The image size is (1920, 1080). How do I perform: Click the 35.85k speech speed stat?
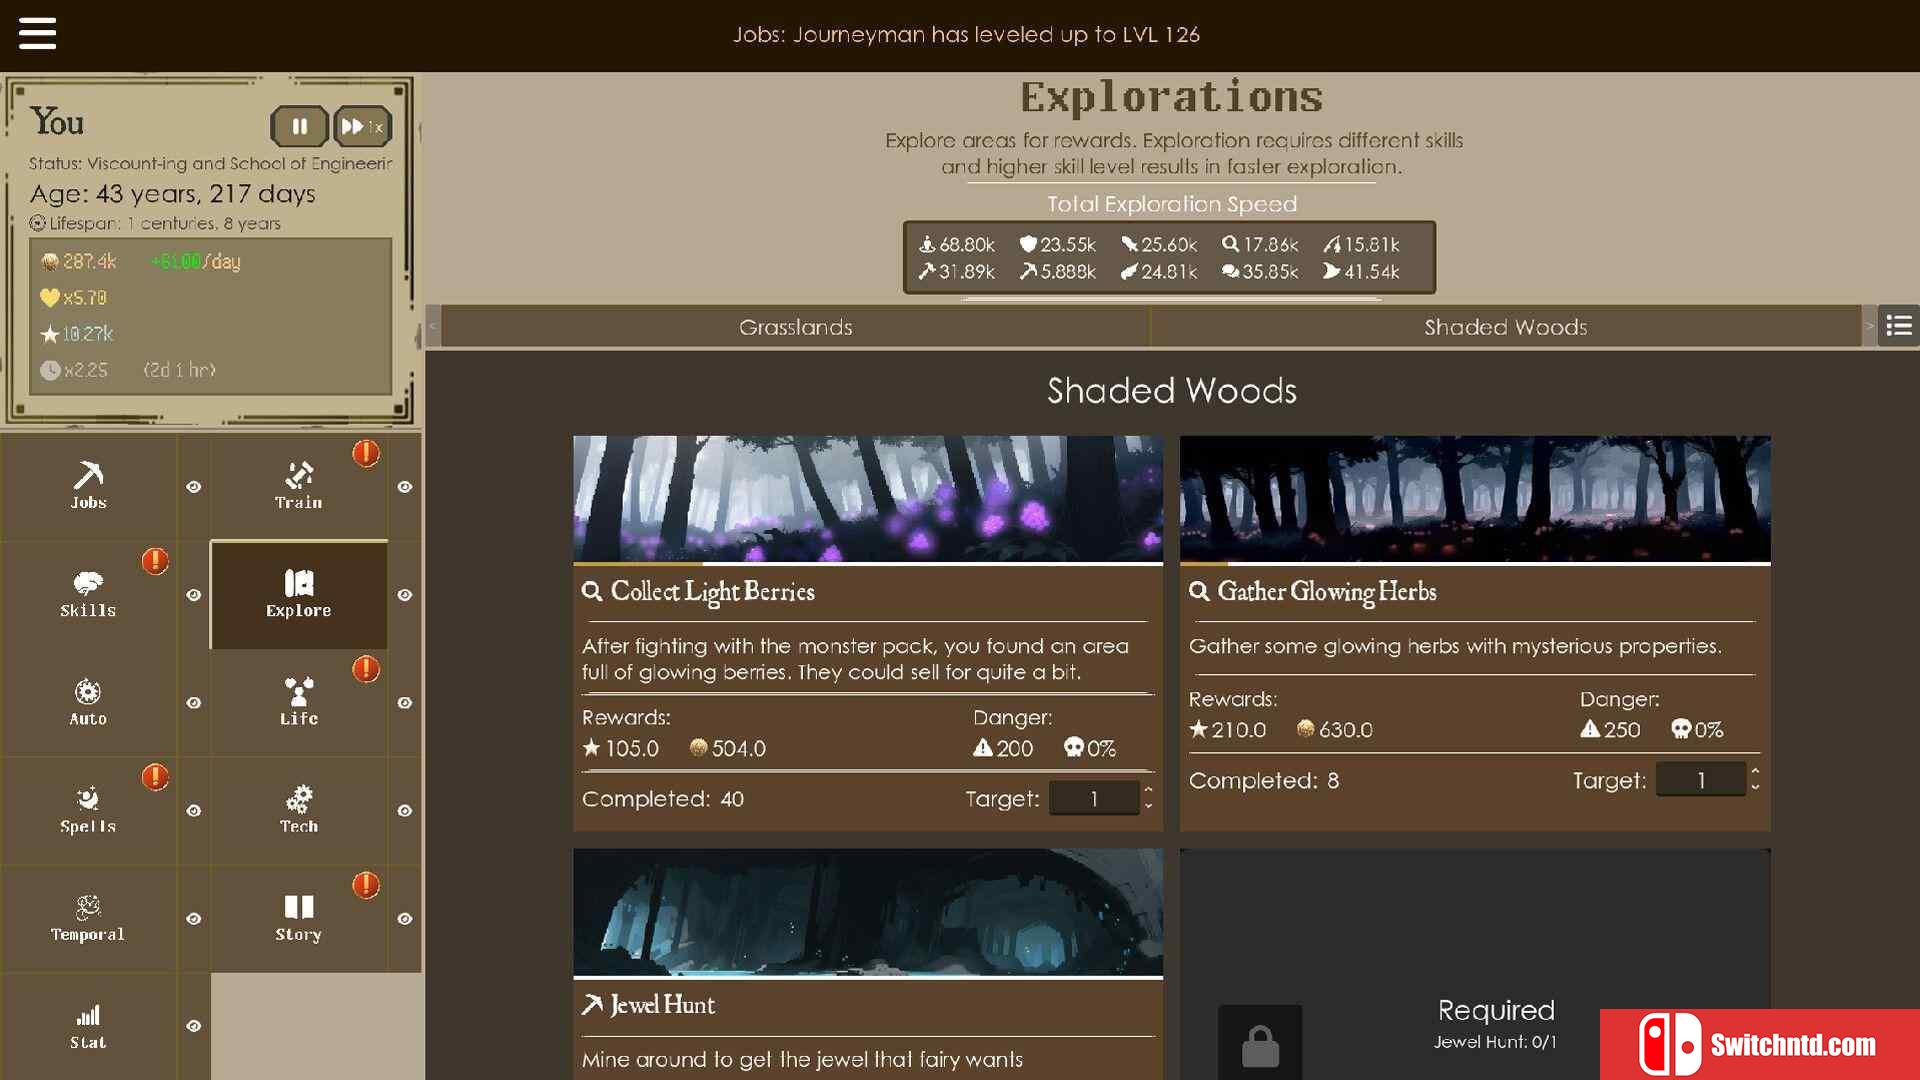tap(1260, 272)
